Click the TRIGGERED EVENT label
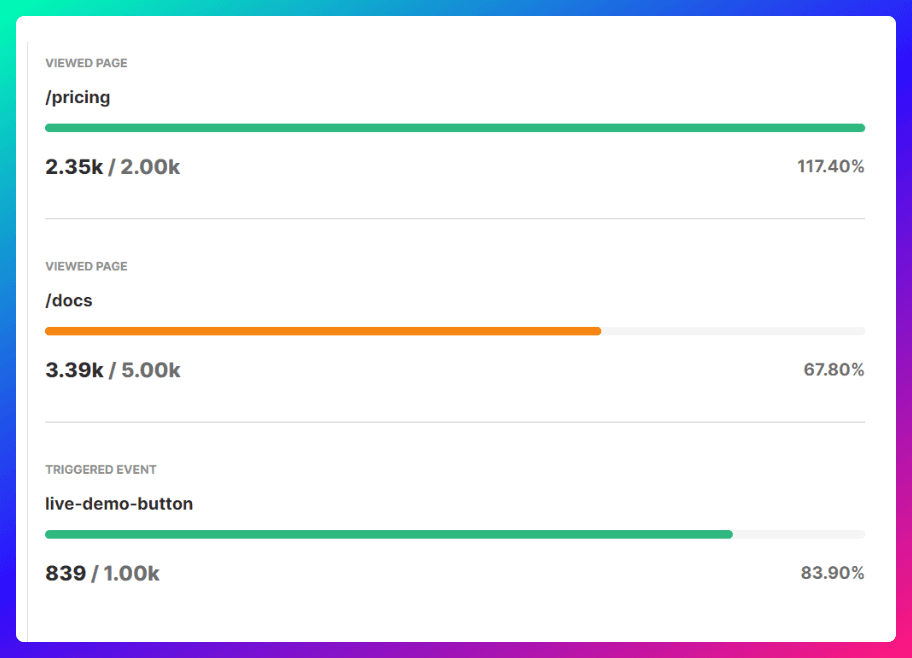 coord(100,470)
